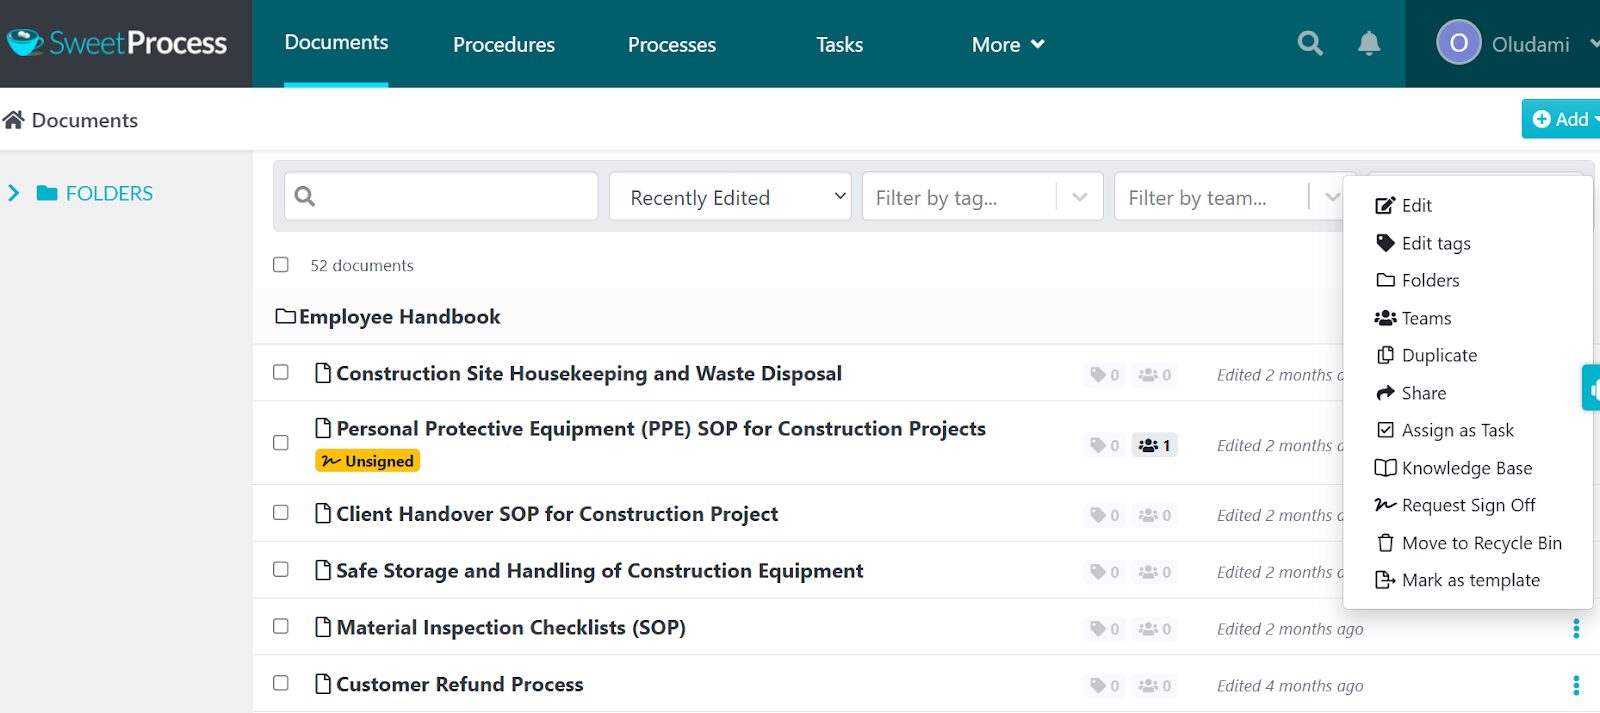
Task: Click teams badge showing 1 for PPE SOP
Action: click(1155, 445)
